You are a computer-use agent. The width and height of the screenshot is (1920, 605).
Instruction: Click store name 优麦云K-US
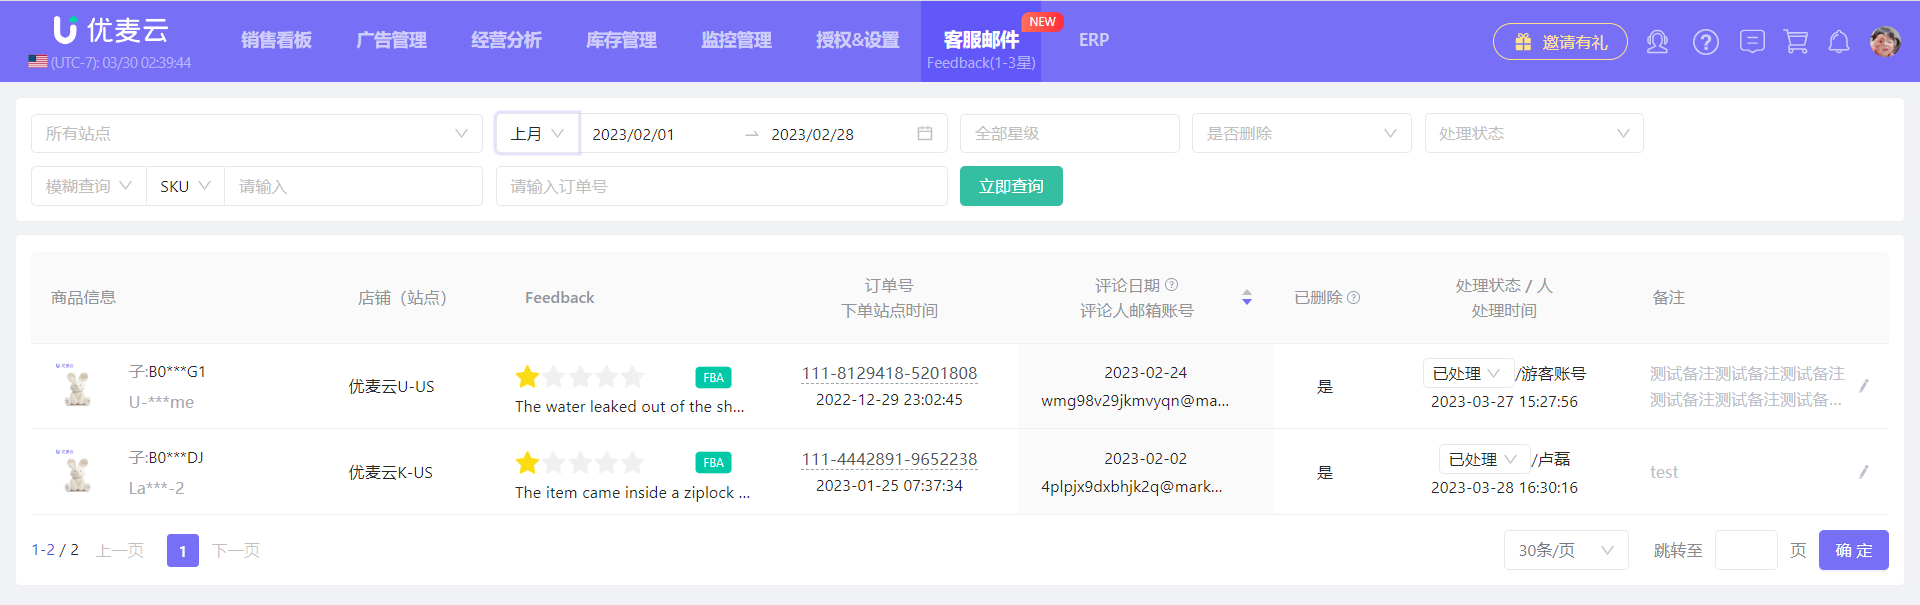click(390, 472)
